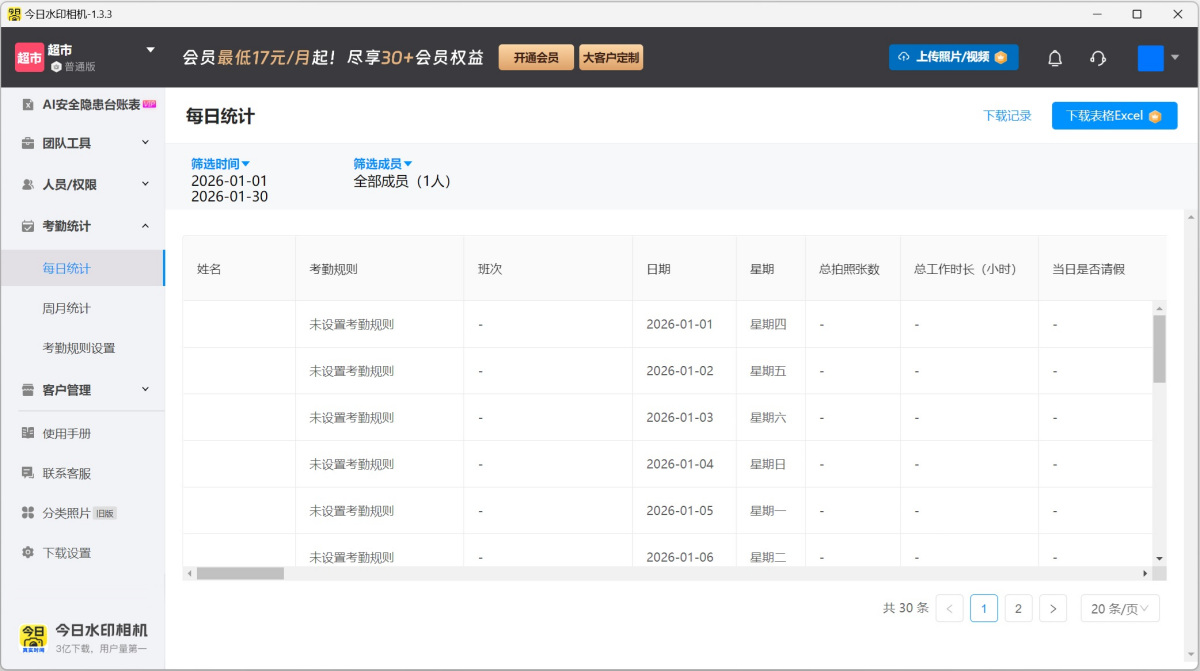1200x671 pixels.
Task: Open the 下载记录 link
Action: tap(1007, 116)
